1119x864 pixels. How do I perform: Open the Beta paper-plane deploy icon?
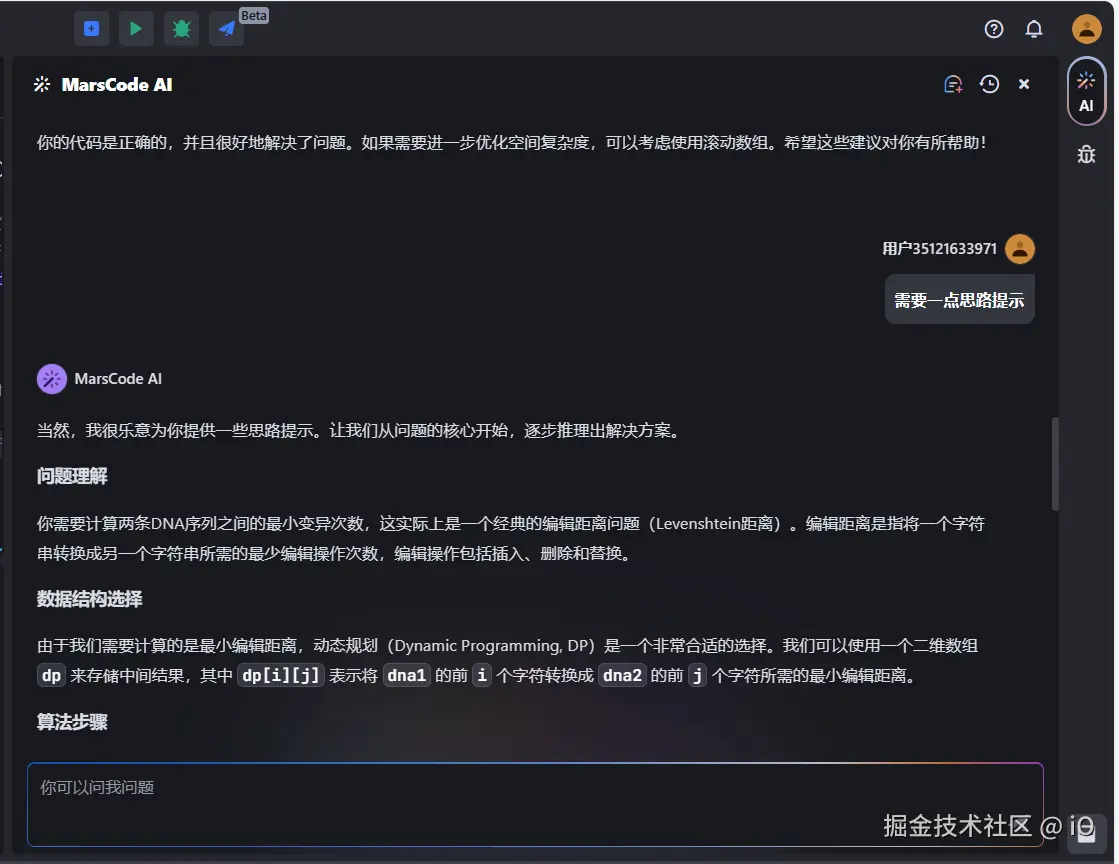[x=227, y=29]
